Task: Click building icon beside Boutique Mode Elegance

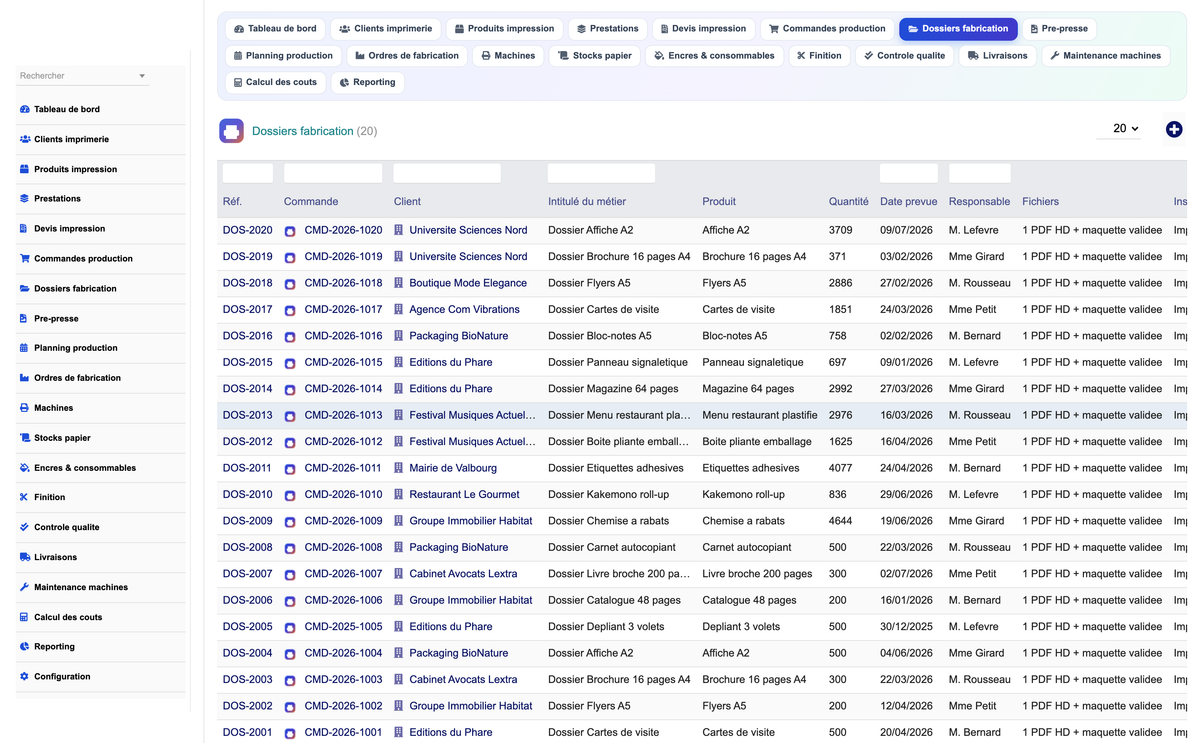Action: click(x=398, y=283)
